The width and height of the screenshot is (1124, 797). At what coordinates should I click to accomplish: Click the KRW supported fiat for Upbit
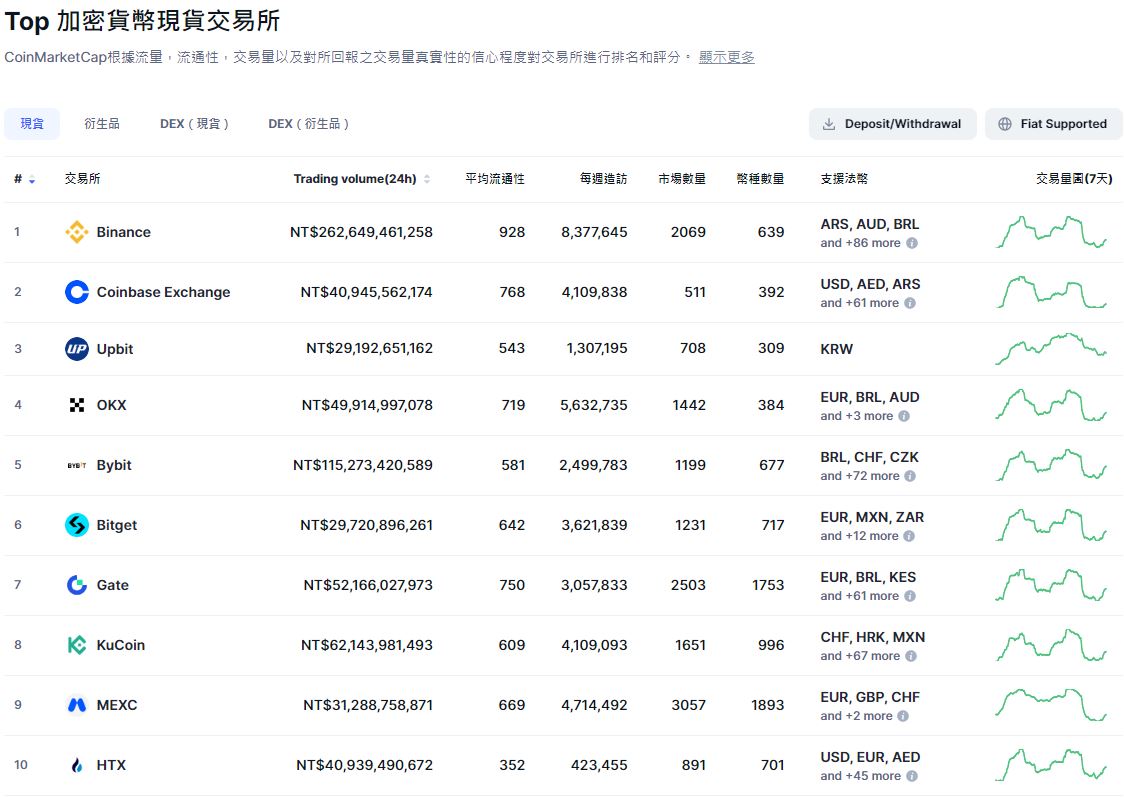pos(837,349)
